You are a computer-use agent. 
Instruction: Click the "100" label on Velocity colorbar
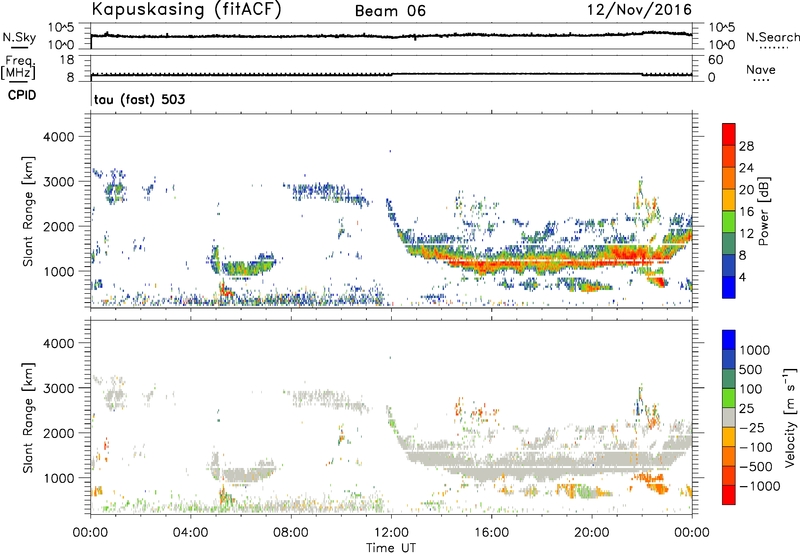tap(751, 389)
